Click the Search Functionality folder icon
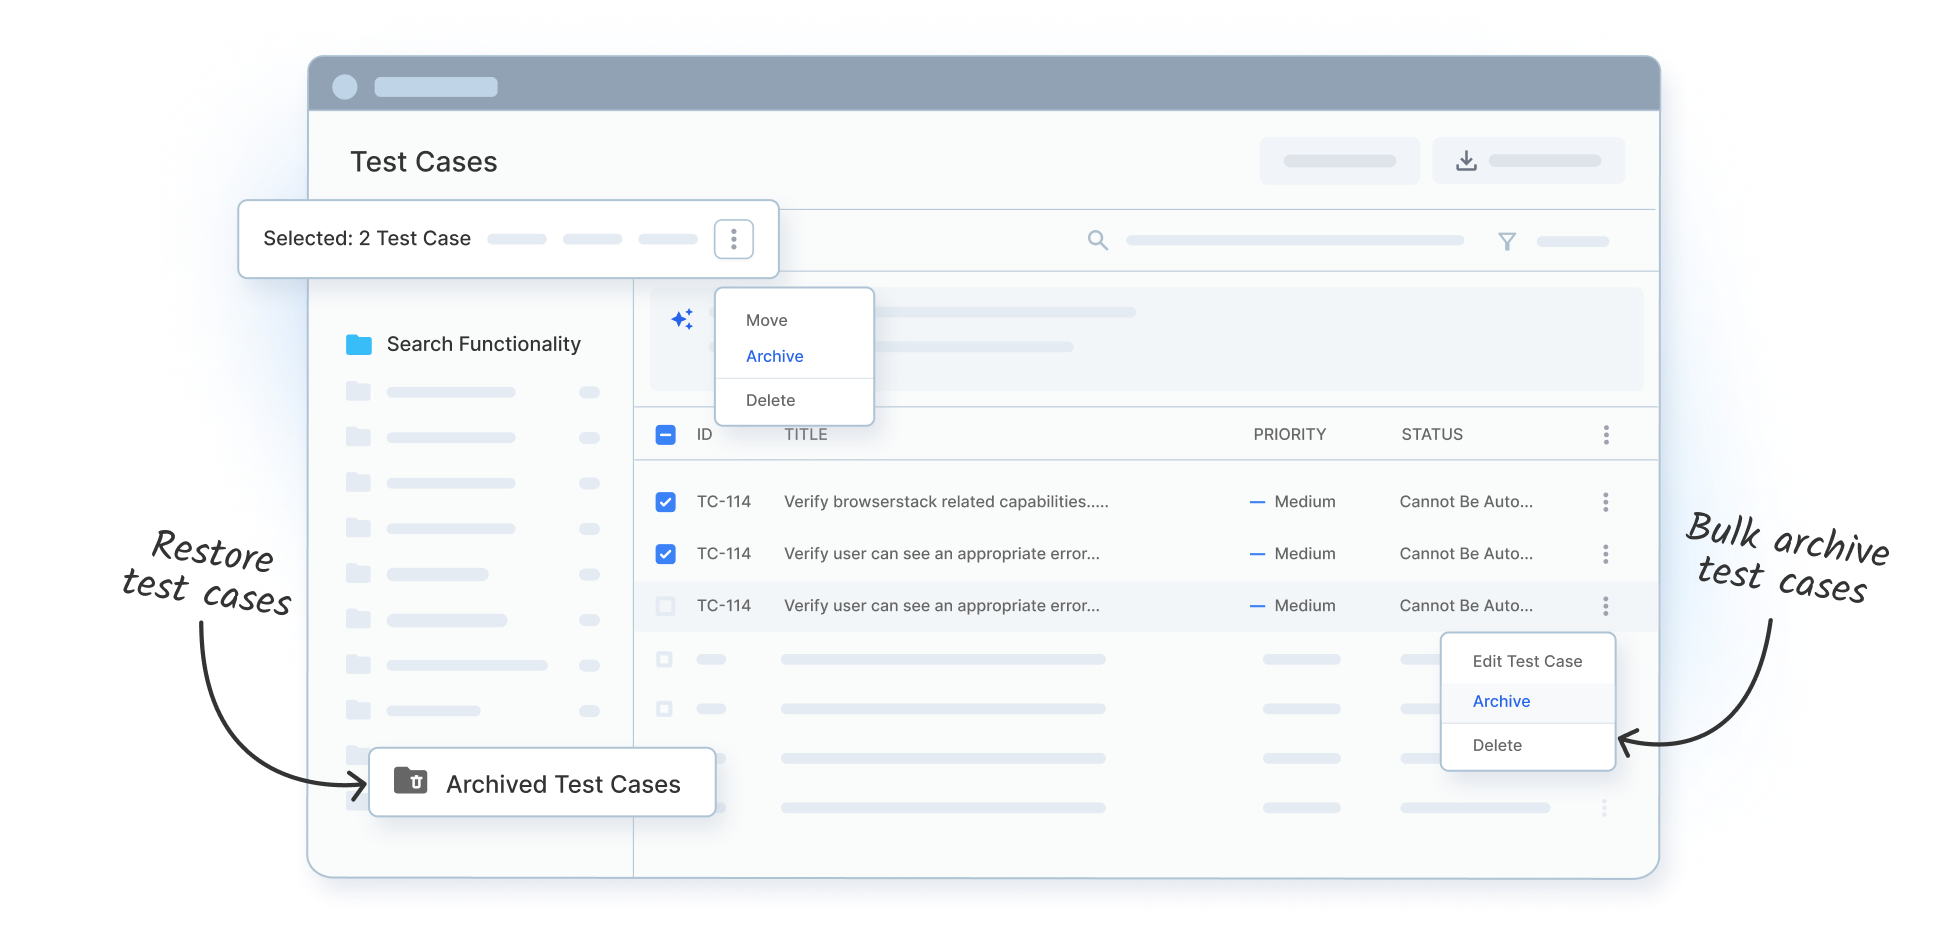1960x929 pixels. pyautogui.click(x=360, y=344)
